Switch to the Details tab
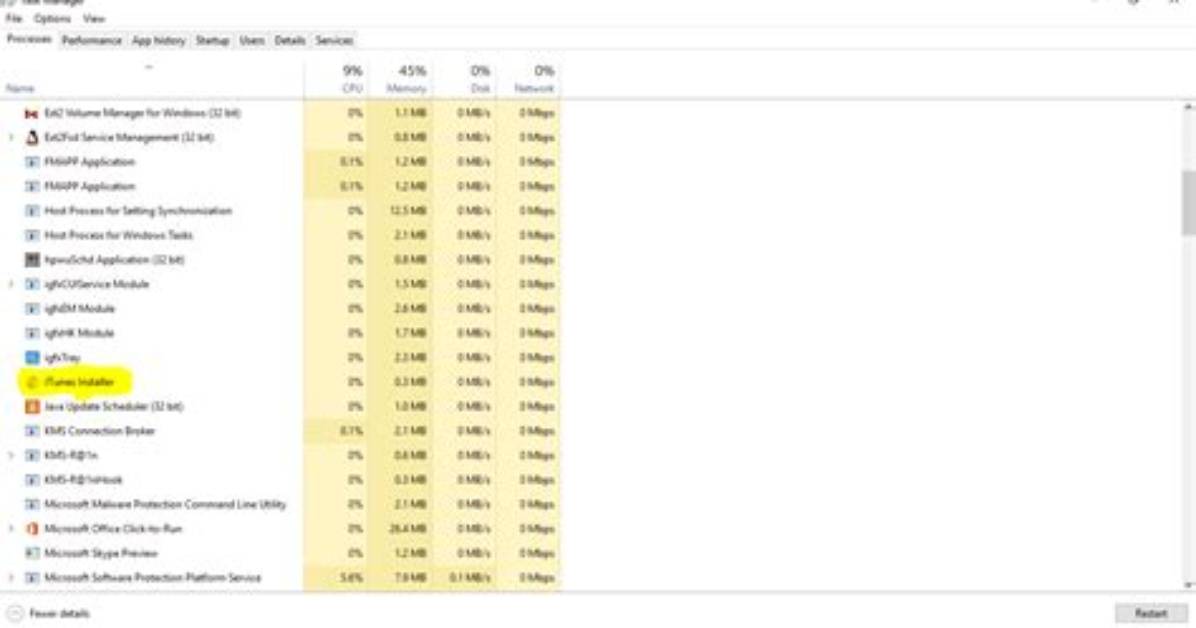 point(290,40)
